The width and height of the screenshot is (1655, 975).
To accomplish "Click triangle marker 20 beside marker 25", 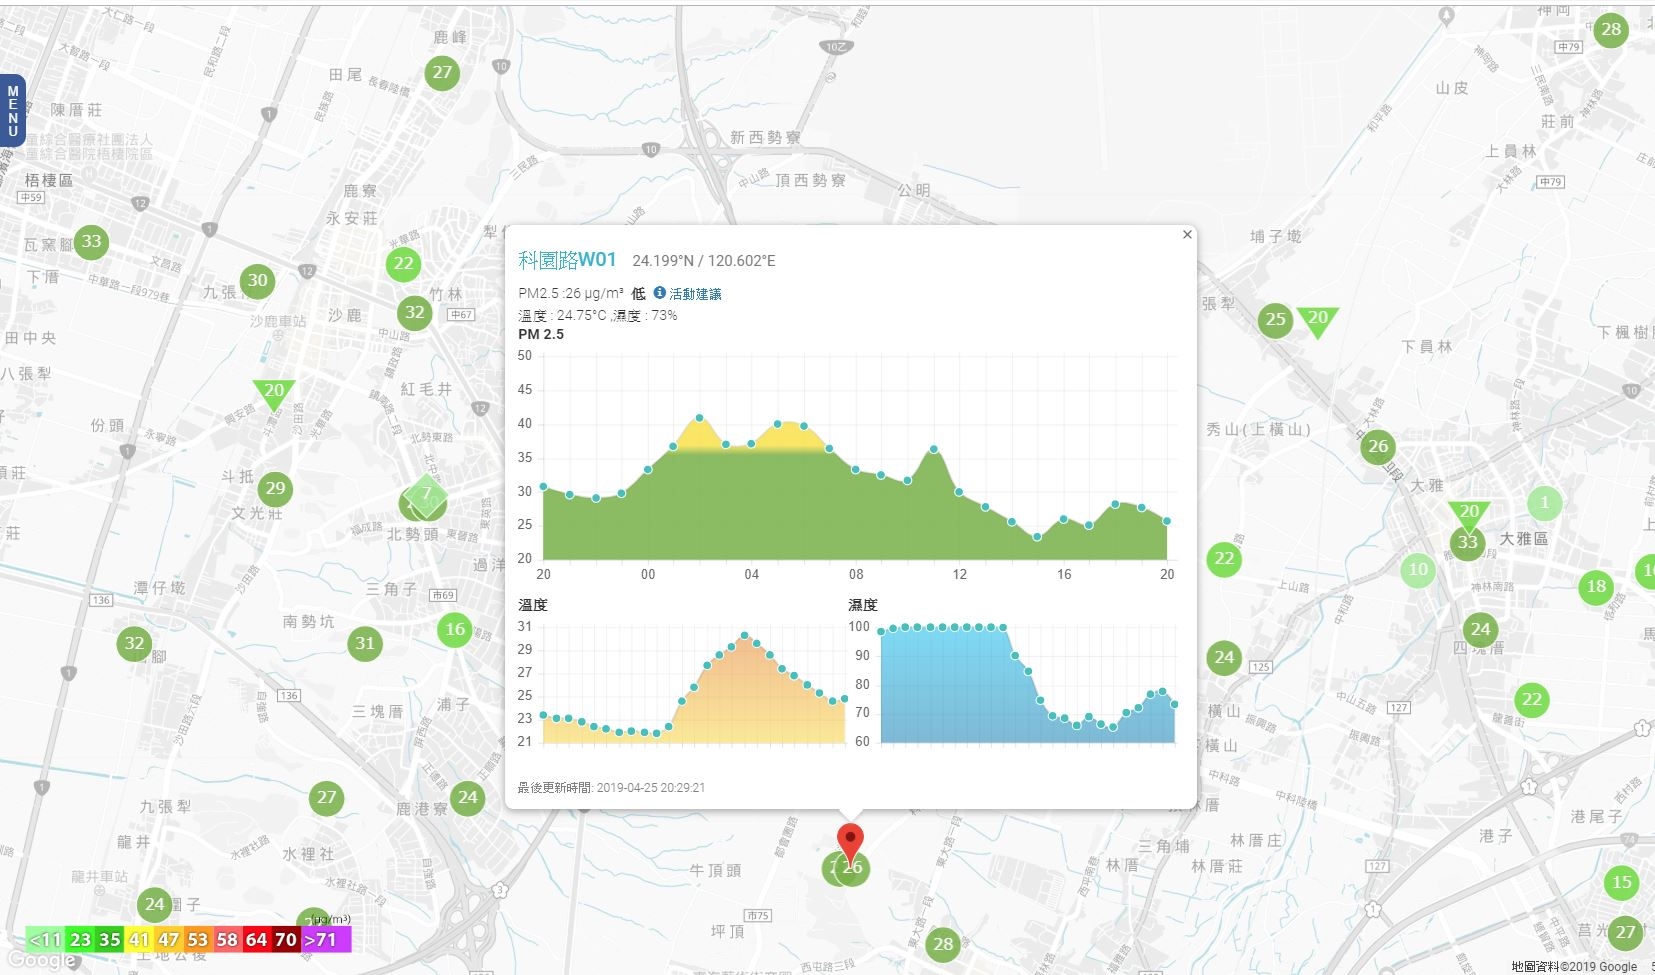I will 1318,321.
